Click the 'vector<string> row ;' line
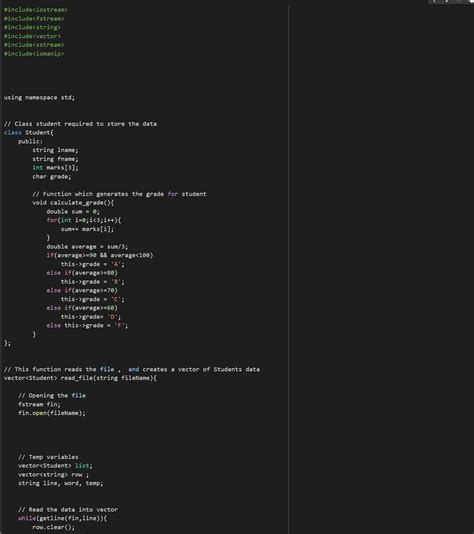This screenshot has width=474, height=534. point(53,475)
